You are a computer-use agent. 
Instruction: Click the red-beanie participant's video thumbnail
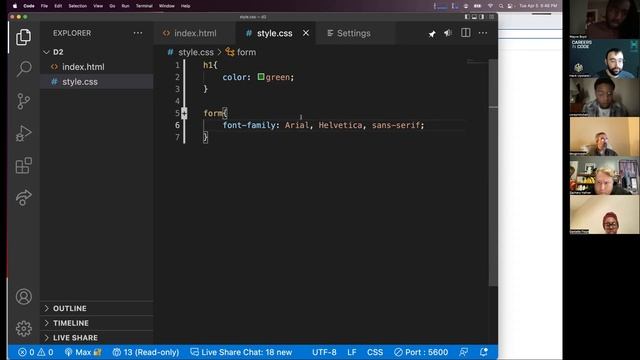[x=604, y=215]
